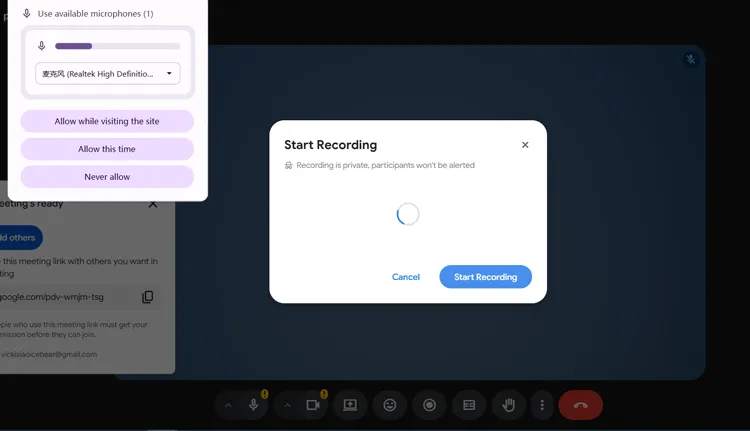750x431 pixels.
Task: Select Allow while visiting the site
Action: 107,122
